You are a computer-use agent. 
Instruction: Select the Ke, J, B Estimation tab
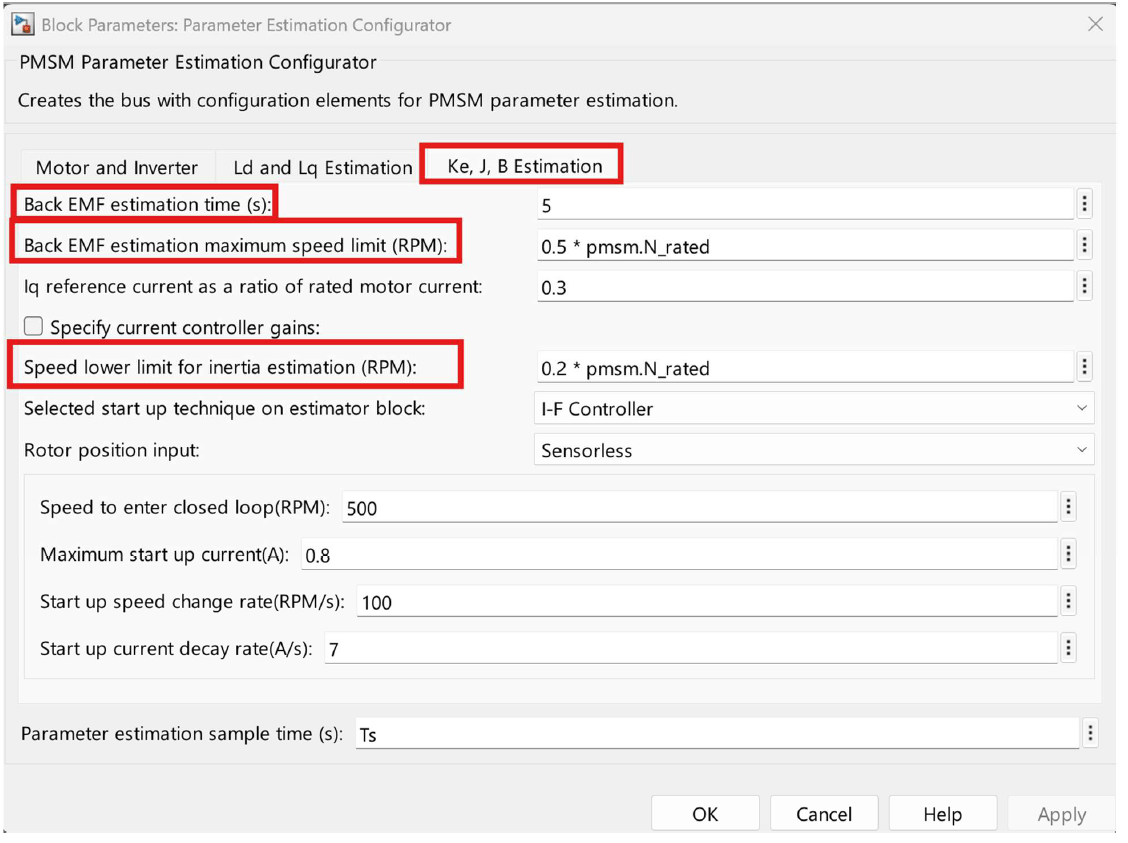[524, 166]
